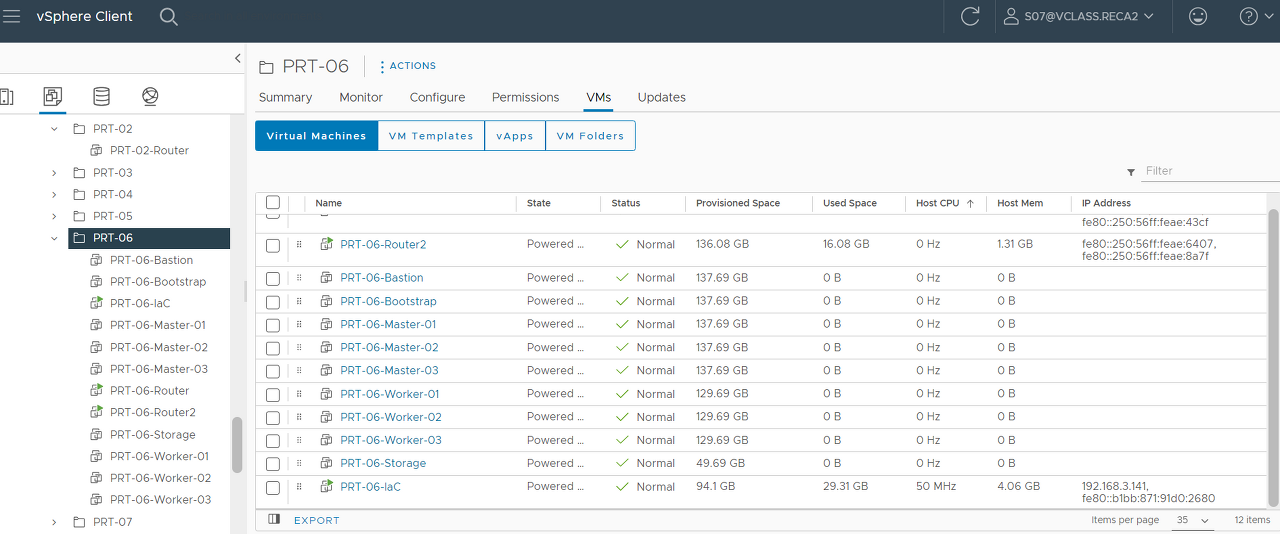Switch to VM Templates sub-tab
The height and width of the screenshot is (534, 1280).
(431, 136)
